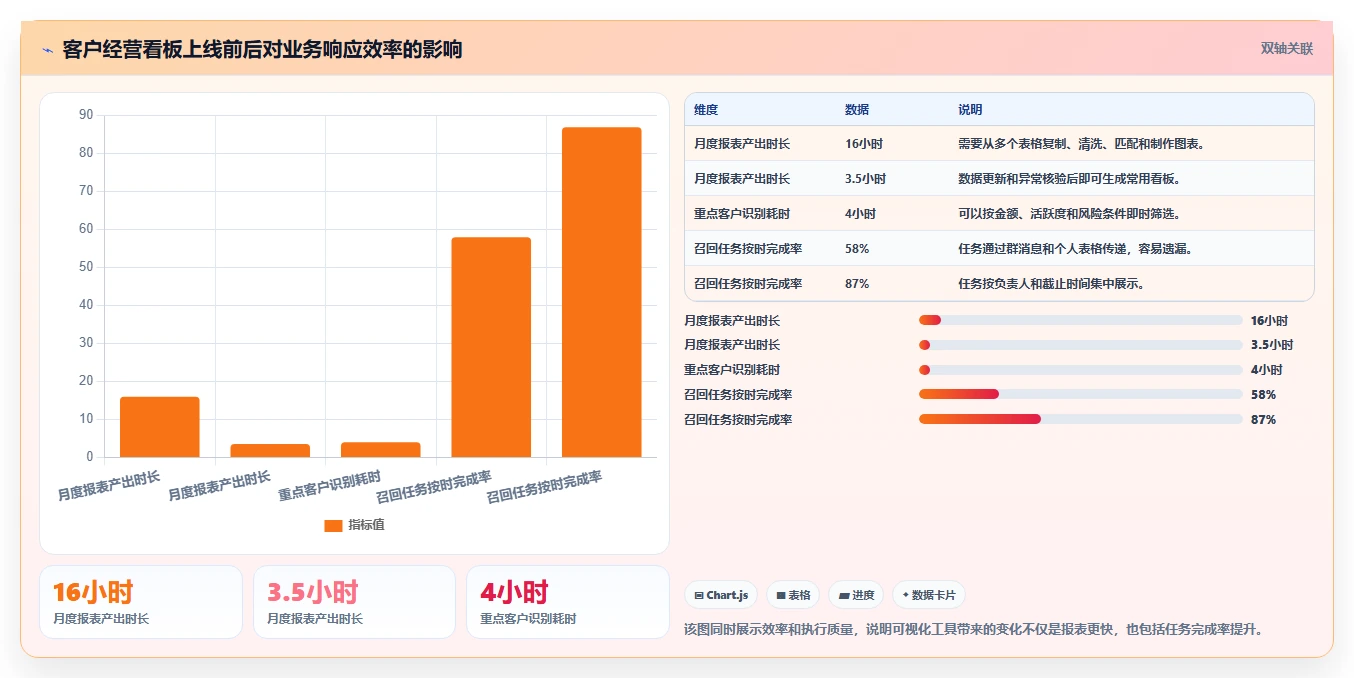Click the progress bar labeled 16小时
The width and height of the screenshot is (1354, 678).
tap(1081, 320)
